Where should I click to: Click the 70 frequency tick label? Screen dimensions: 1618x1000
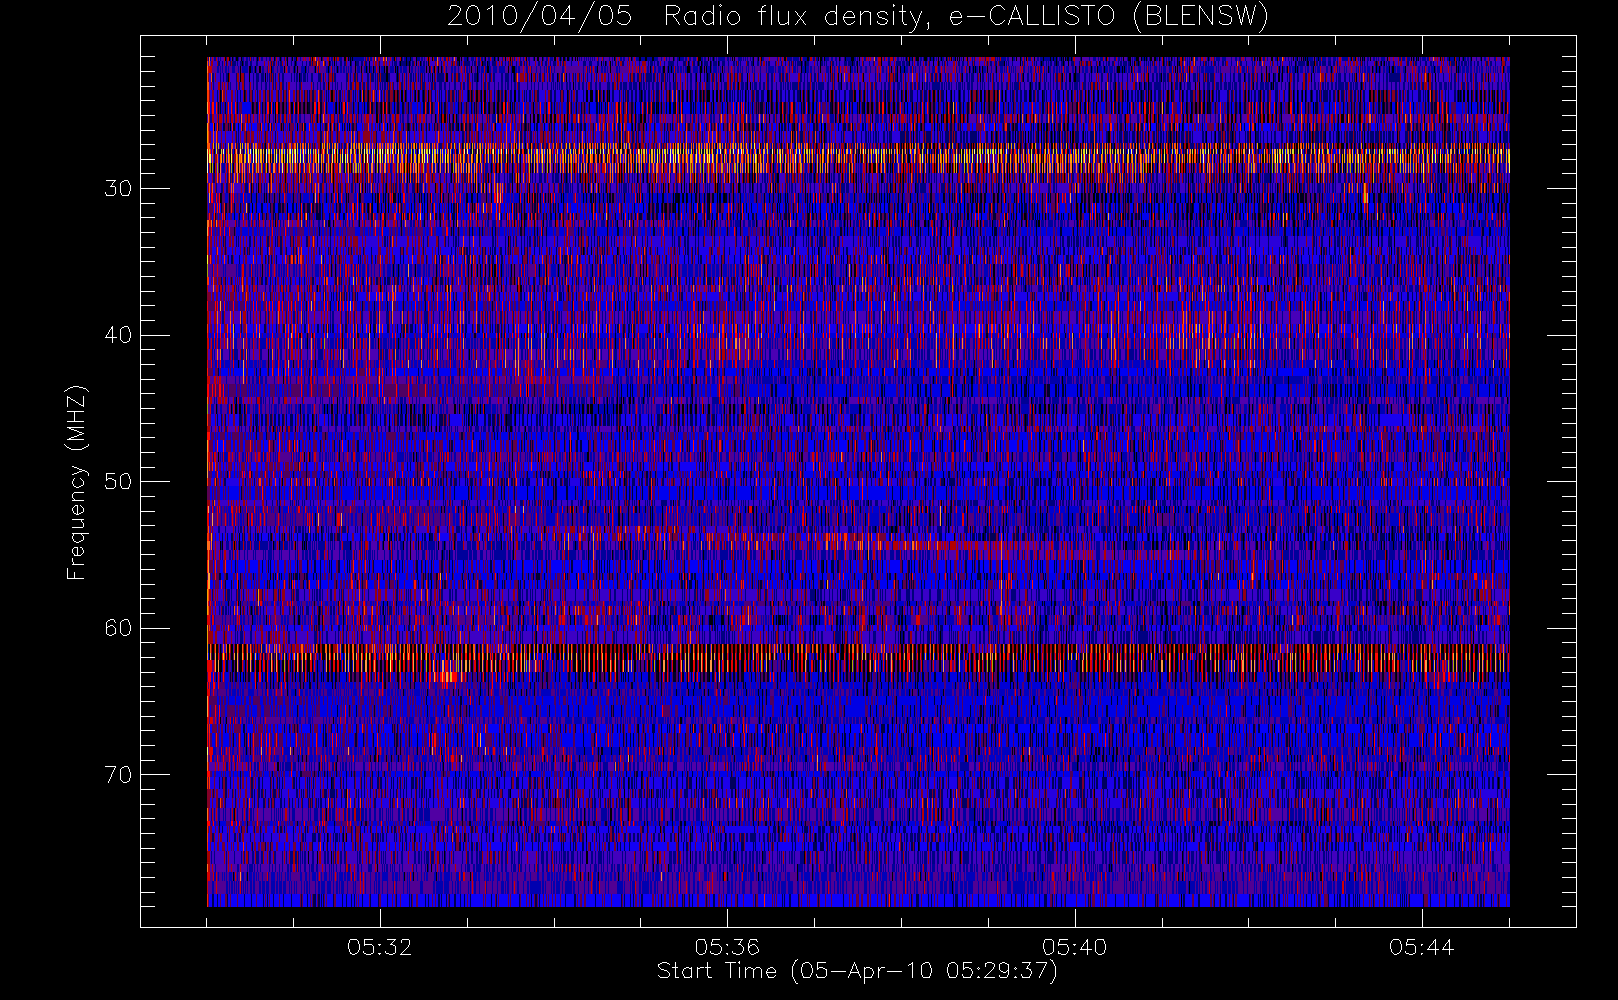tap(118, 775)
